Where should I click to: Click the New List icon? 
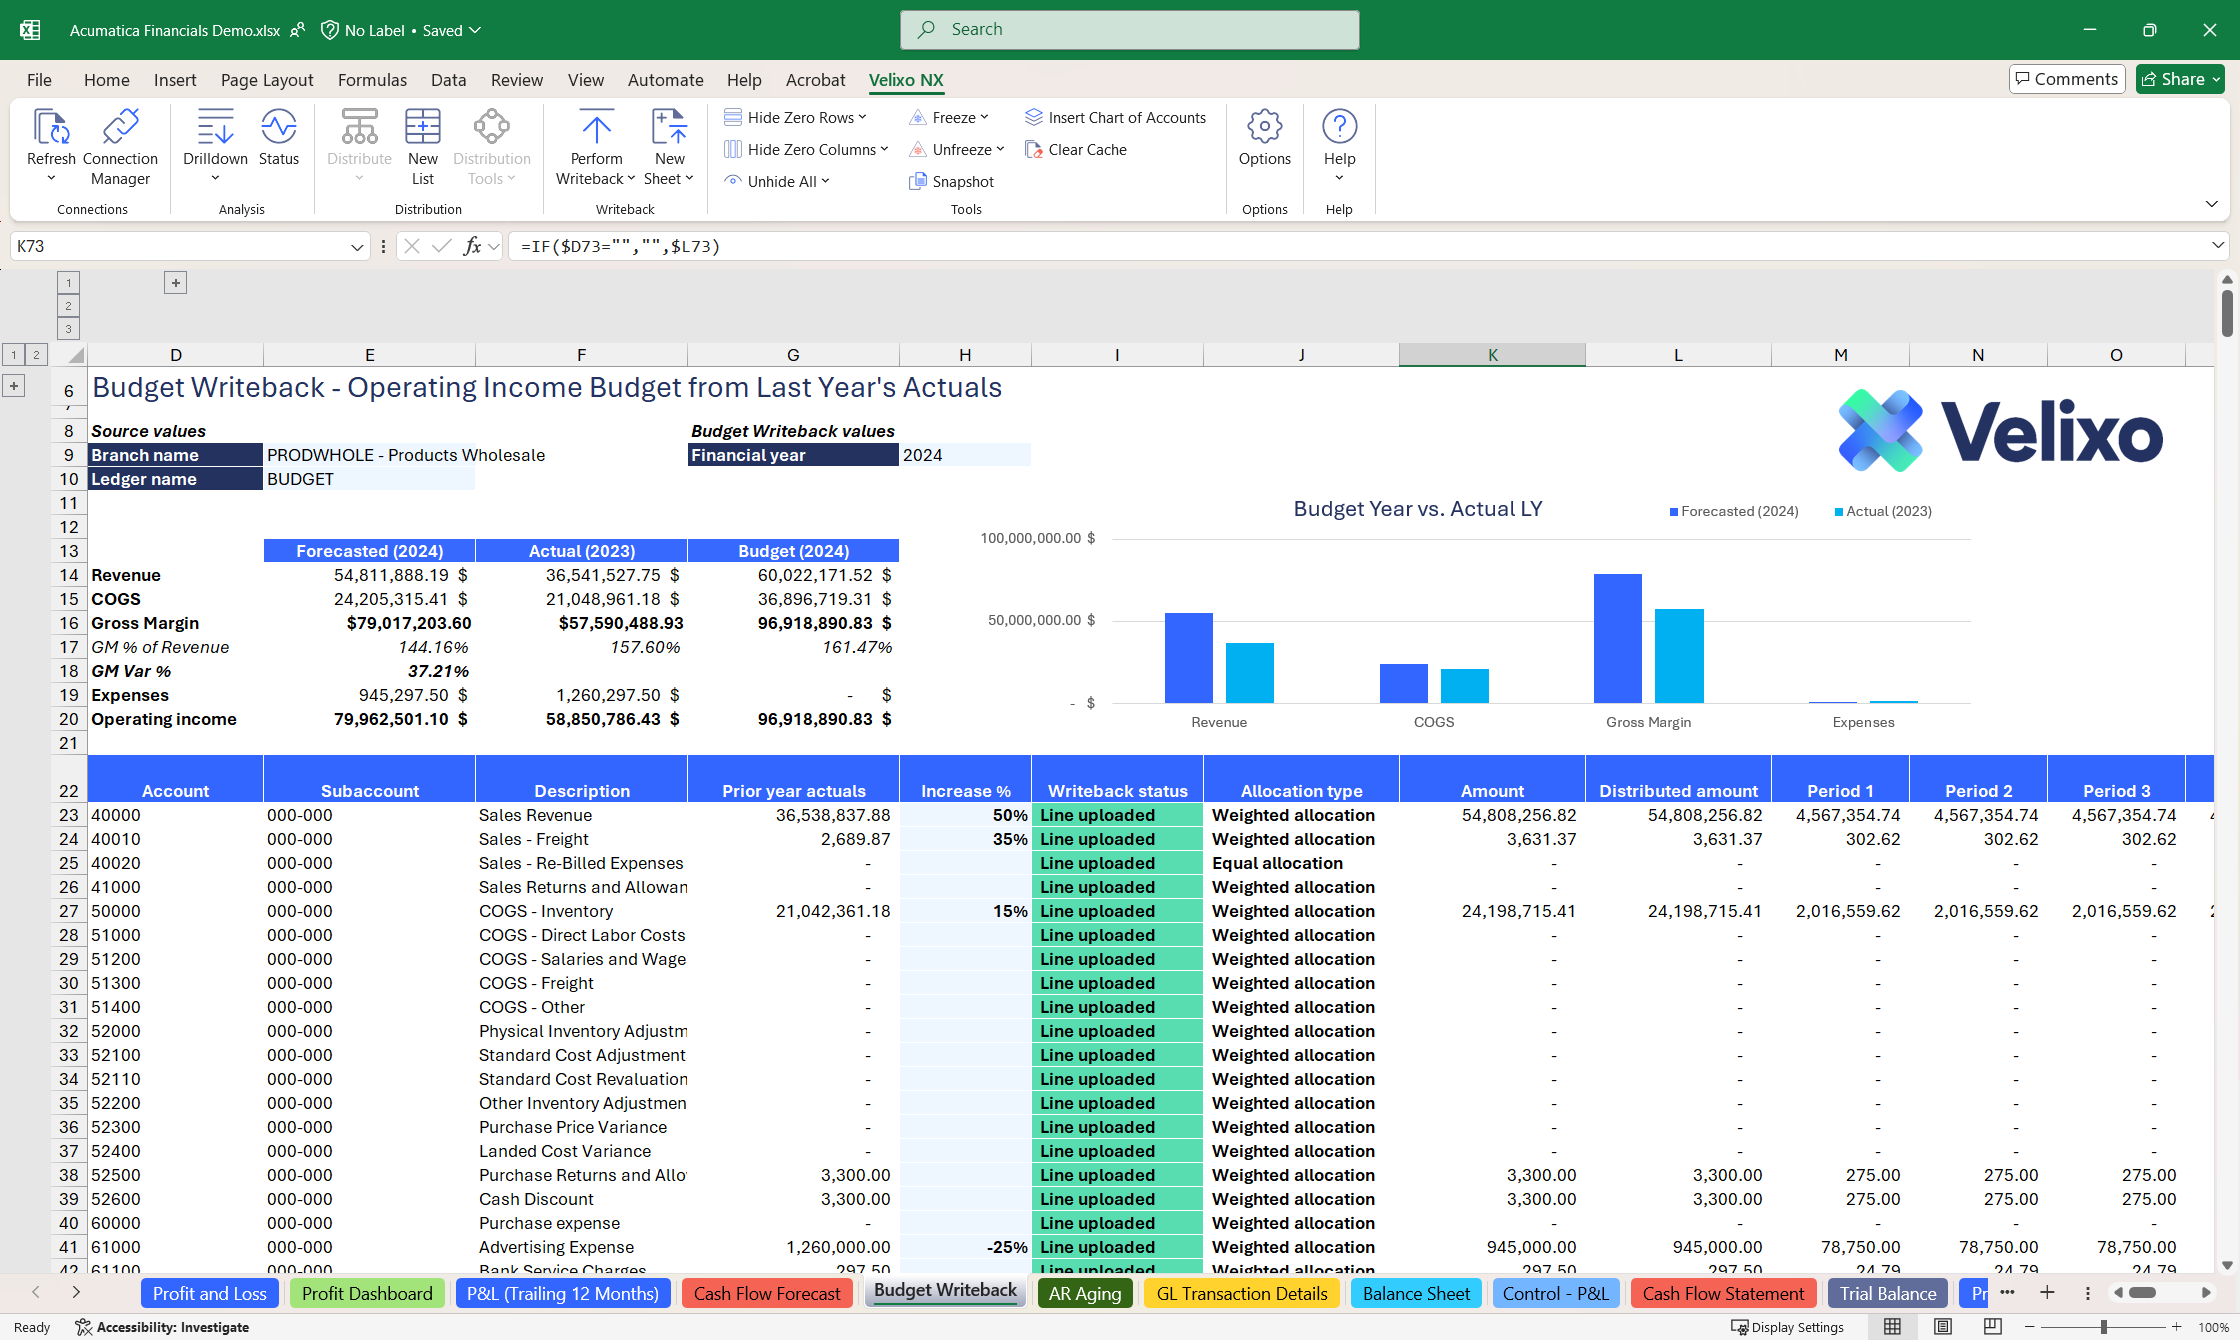tap(422, 128)
